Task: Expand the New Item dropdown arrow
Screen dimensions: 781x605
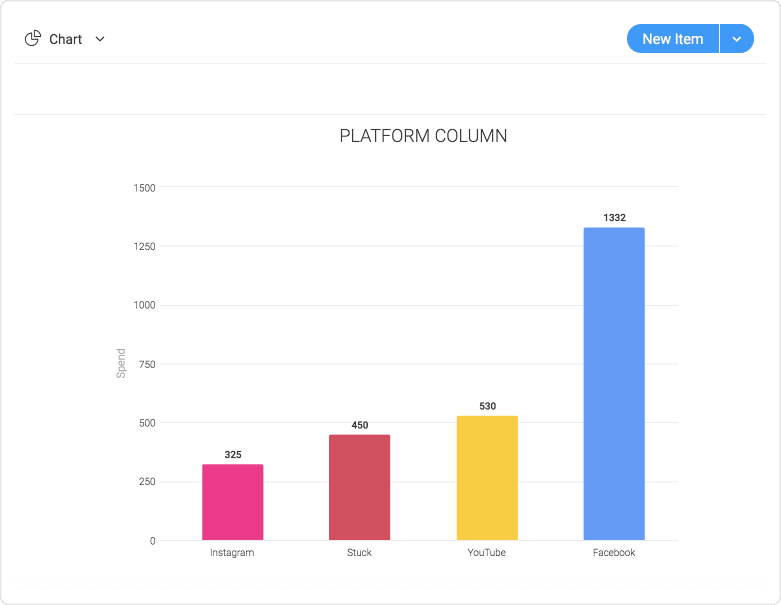Action: click(737, 38)
